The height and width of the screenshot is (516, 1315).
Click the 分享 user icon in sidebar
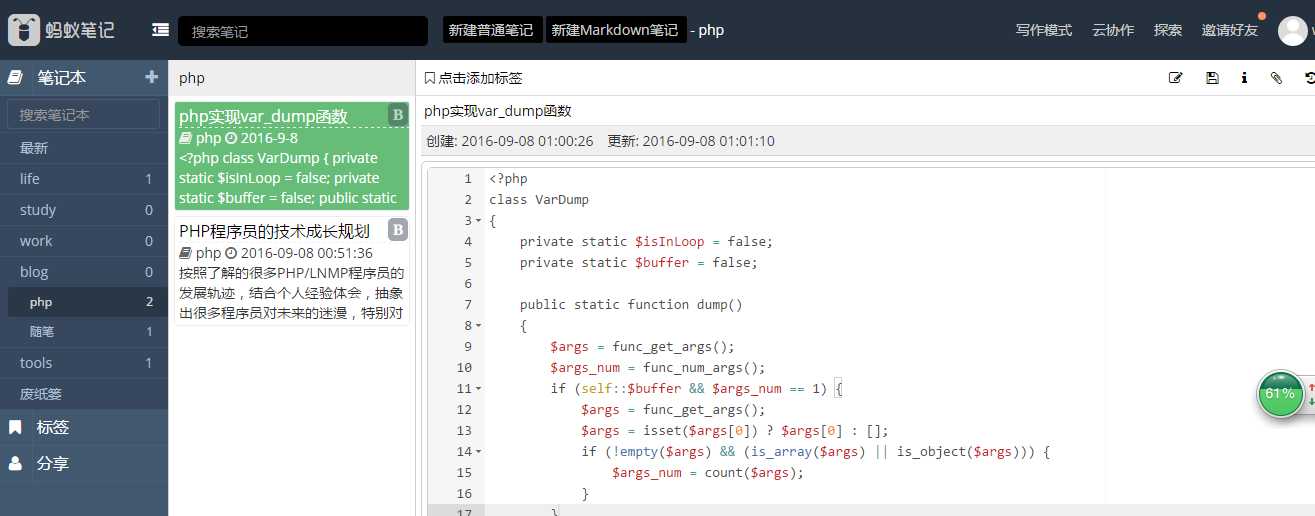click(15, 464)
